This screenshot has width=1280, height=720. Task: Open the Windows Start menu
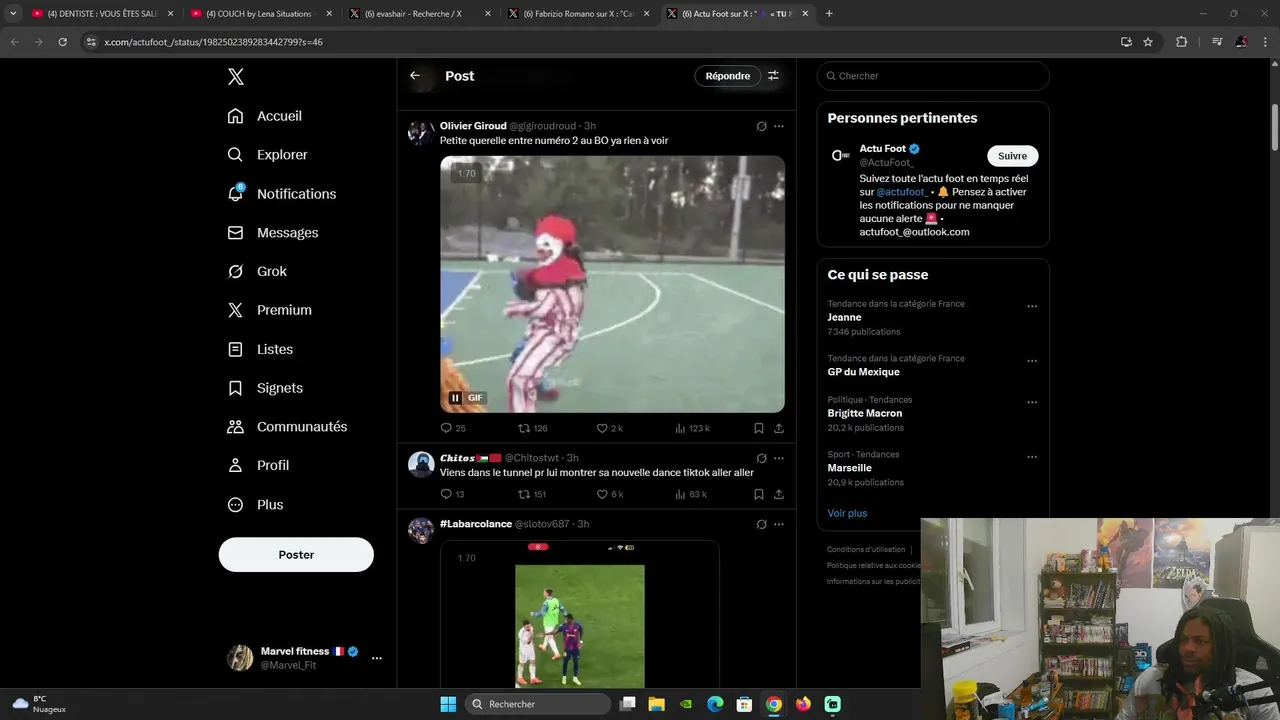448,704
